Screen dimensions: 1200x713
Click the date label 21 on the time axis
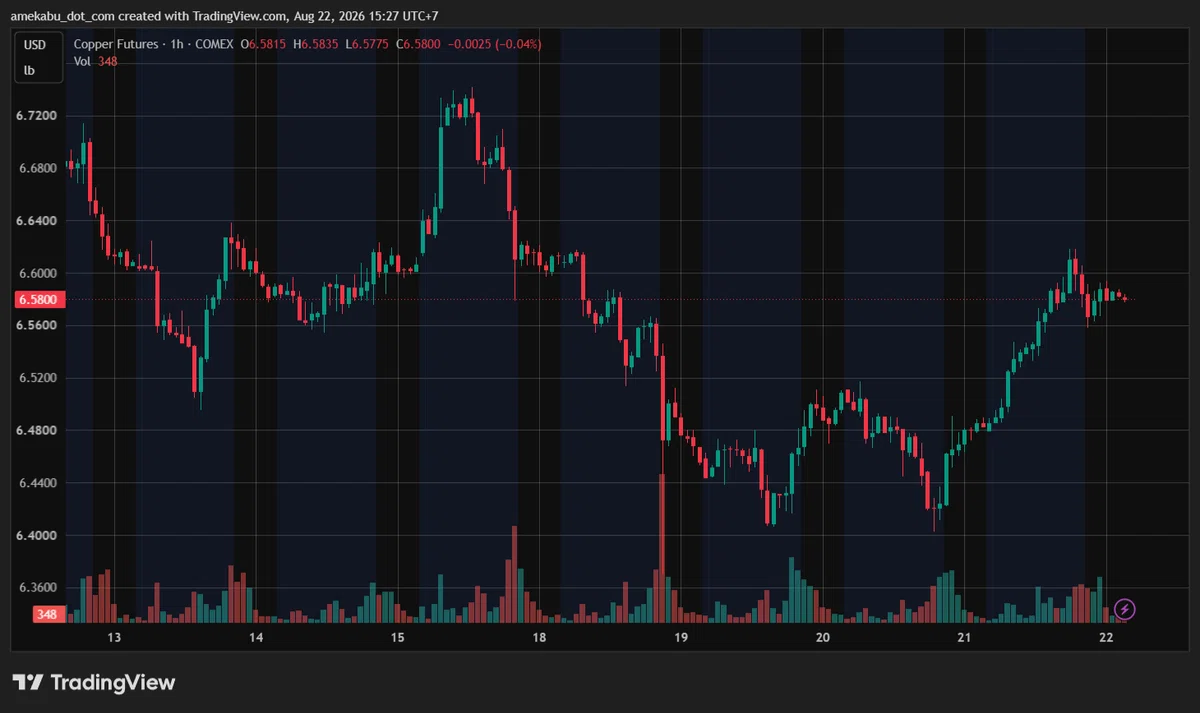pos(965,638)
